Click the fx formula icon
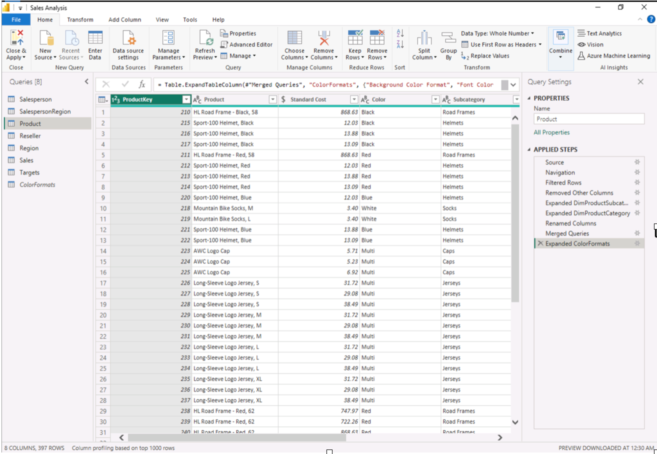The width and height of the screenshot is (657, 454). [142, 85]
